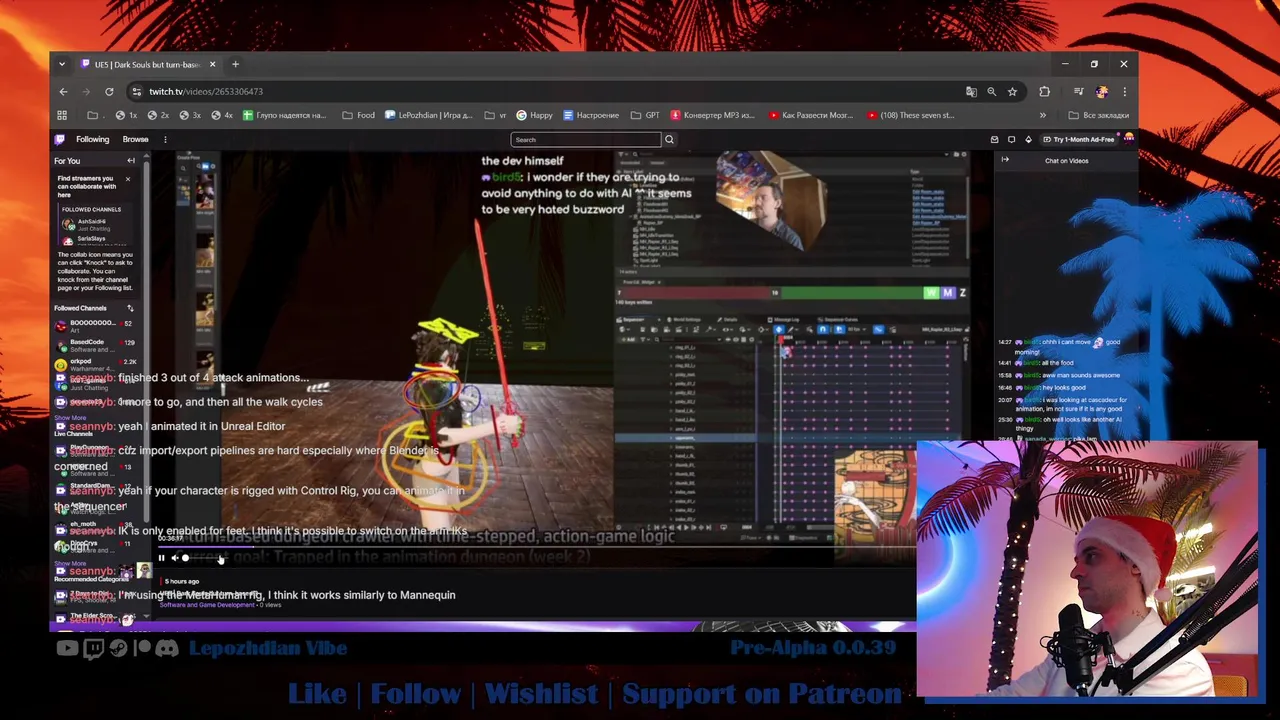Image resolution: width=1280 pixels, height=720 pixels.
Task: Show hidden bookmarks via double chevron
Action: [x=1042, y=115]
